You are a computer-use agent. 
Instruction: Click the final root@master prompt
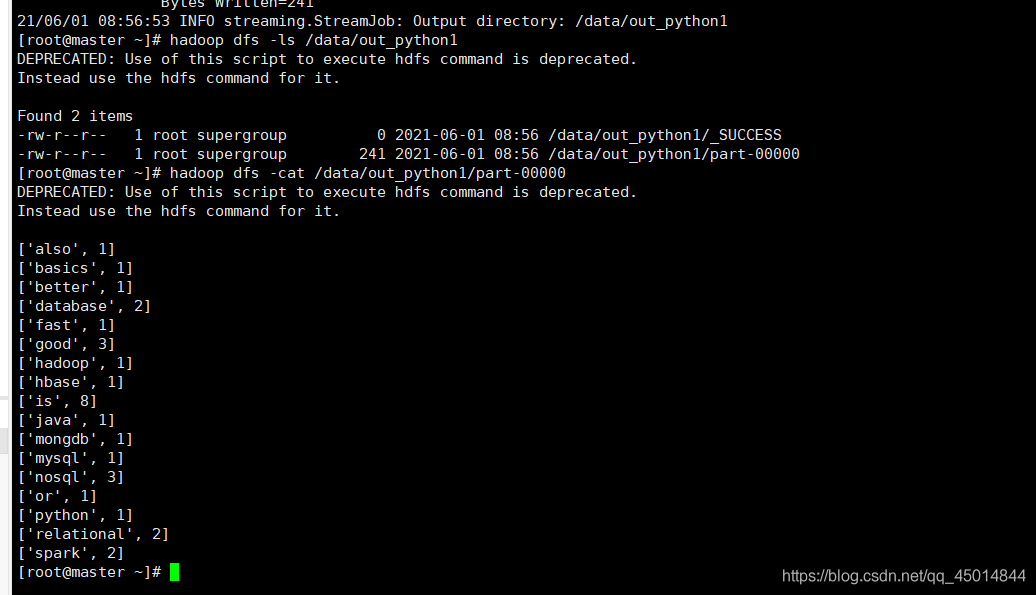tap(89, 572)
